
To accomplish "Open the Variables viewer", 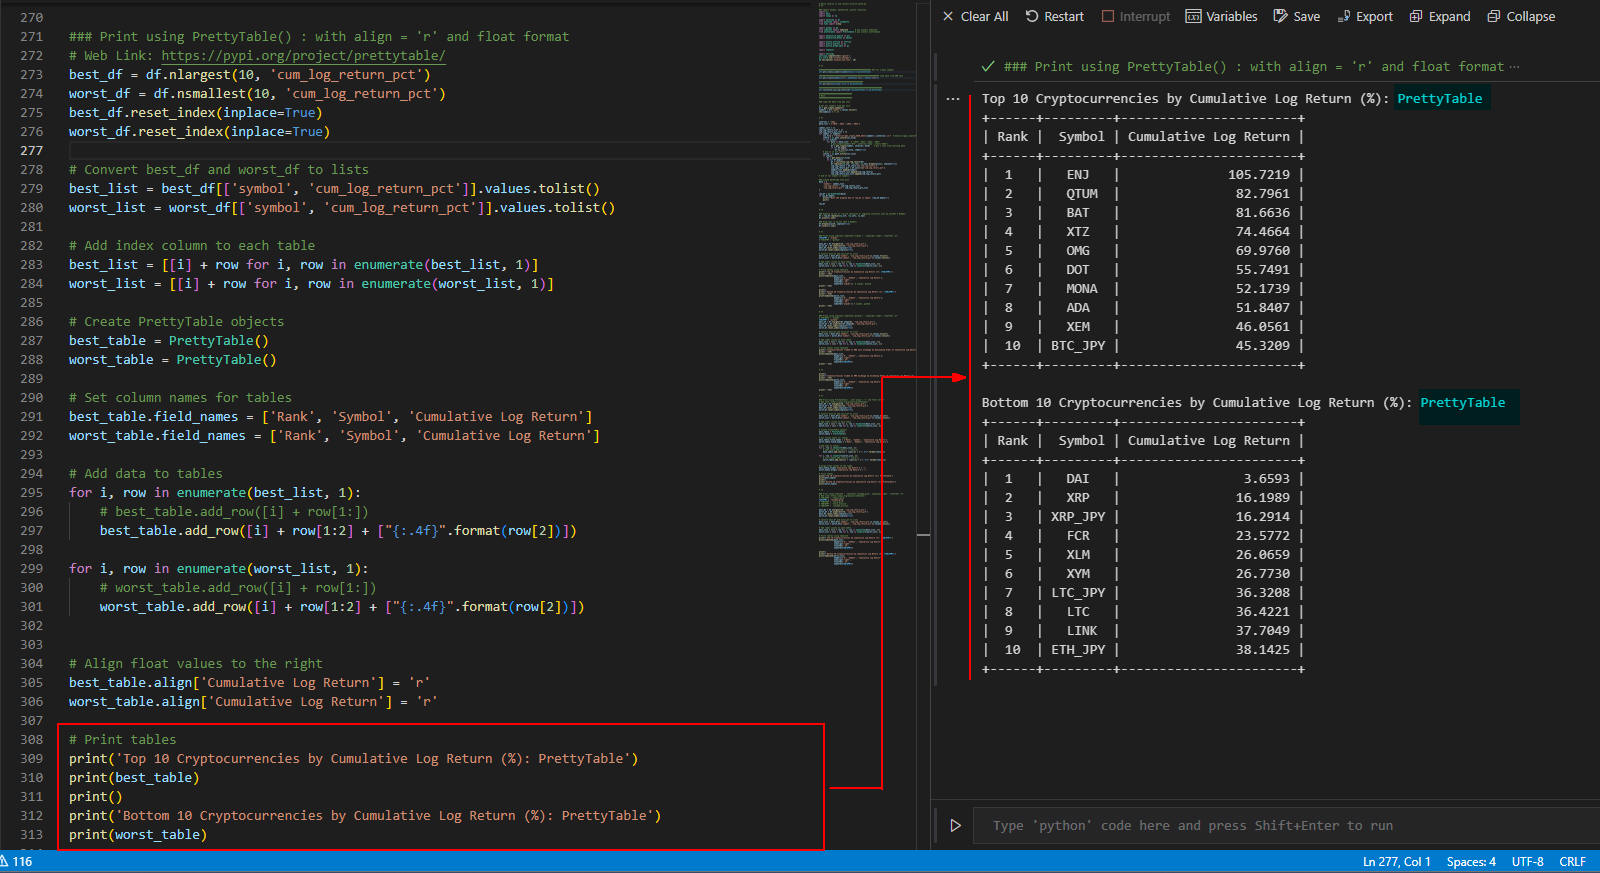I will point(1221,16).
